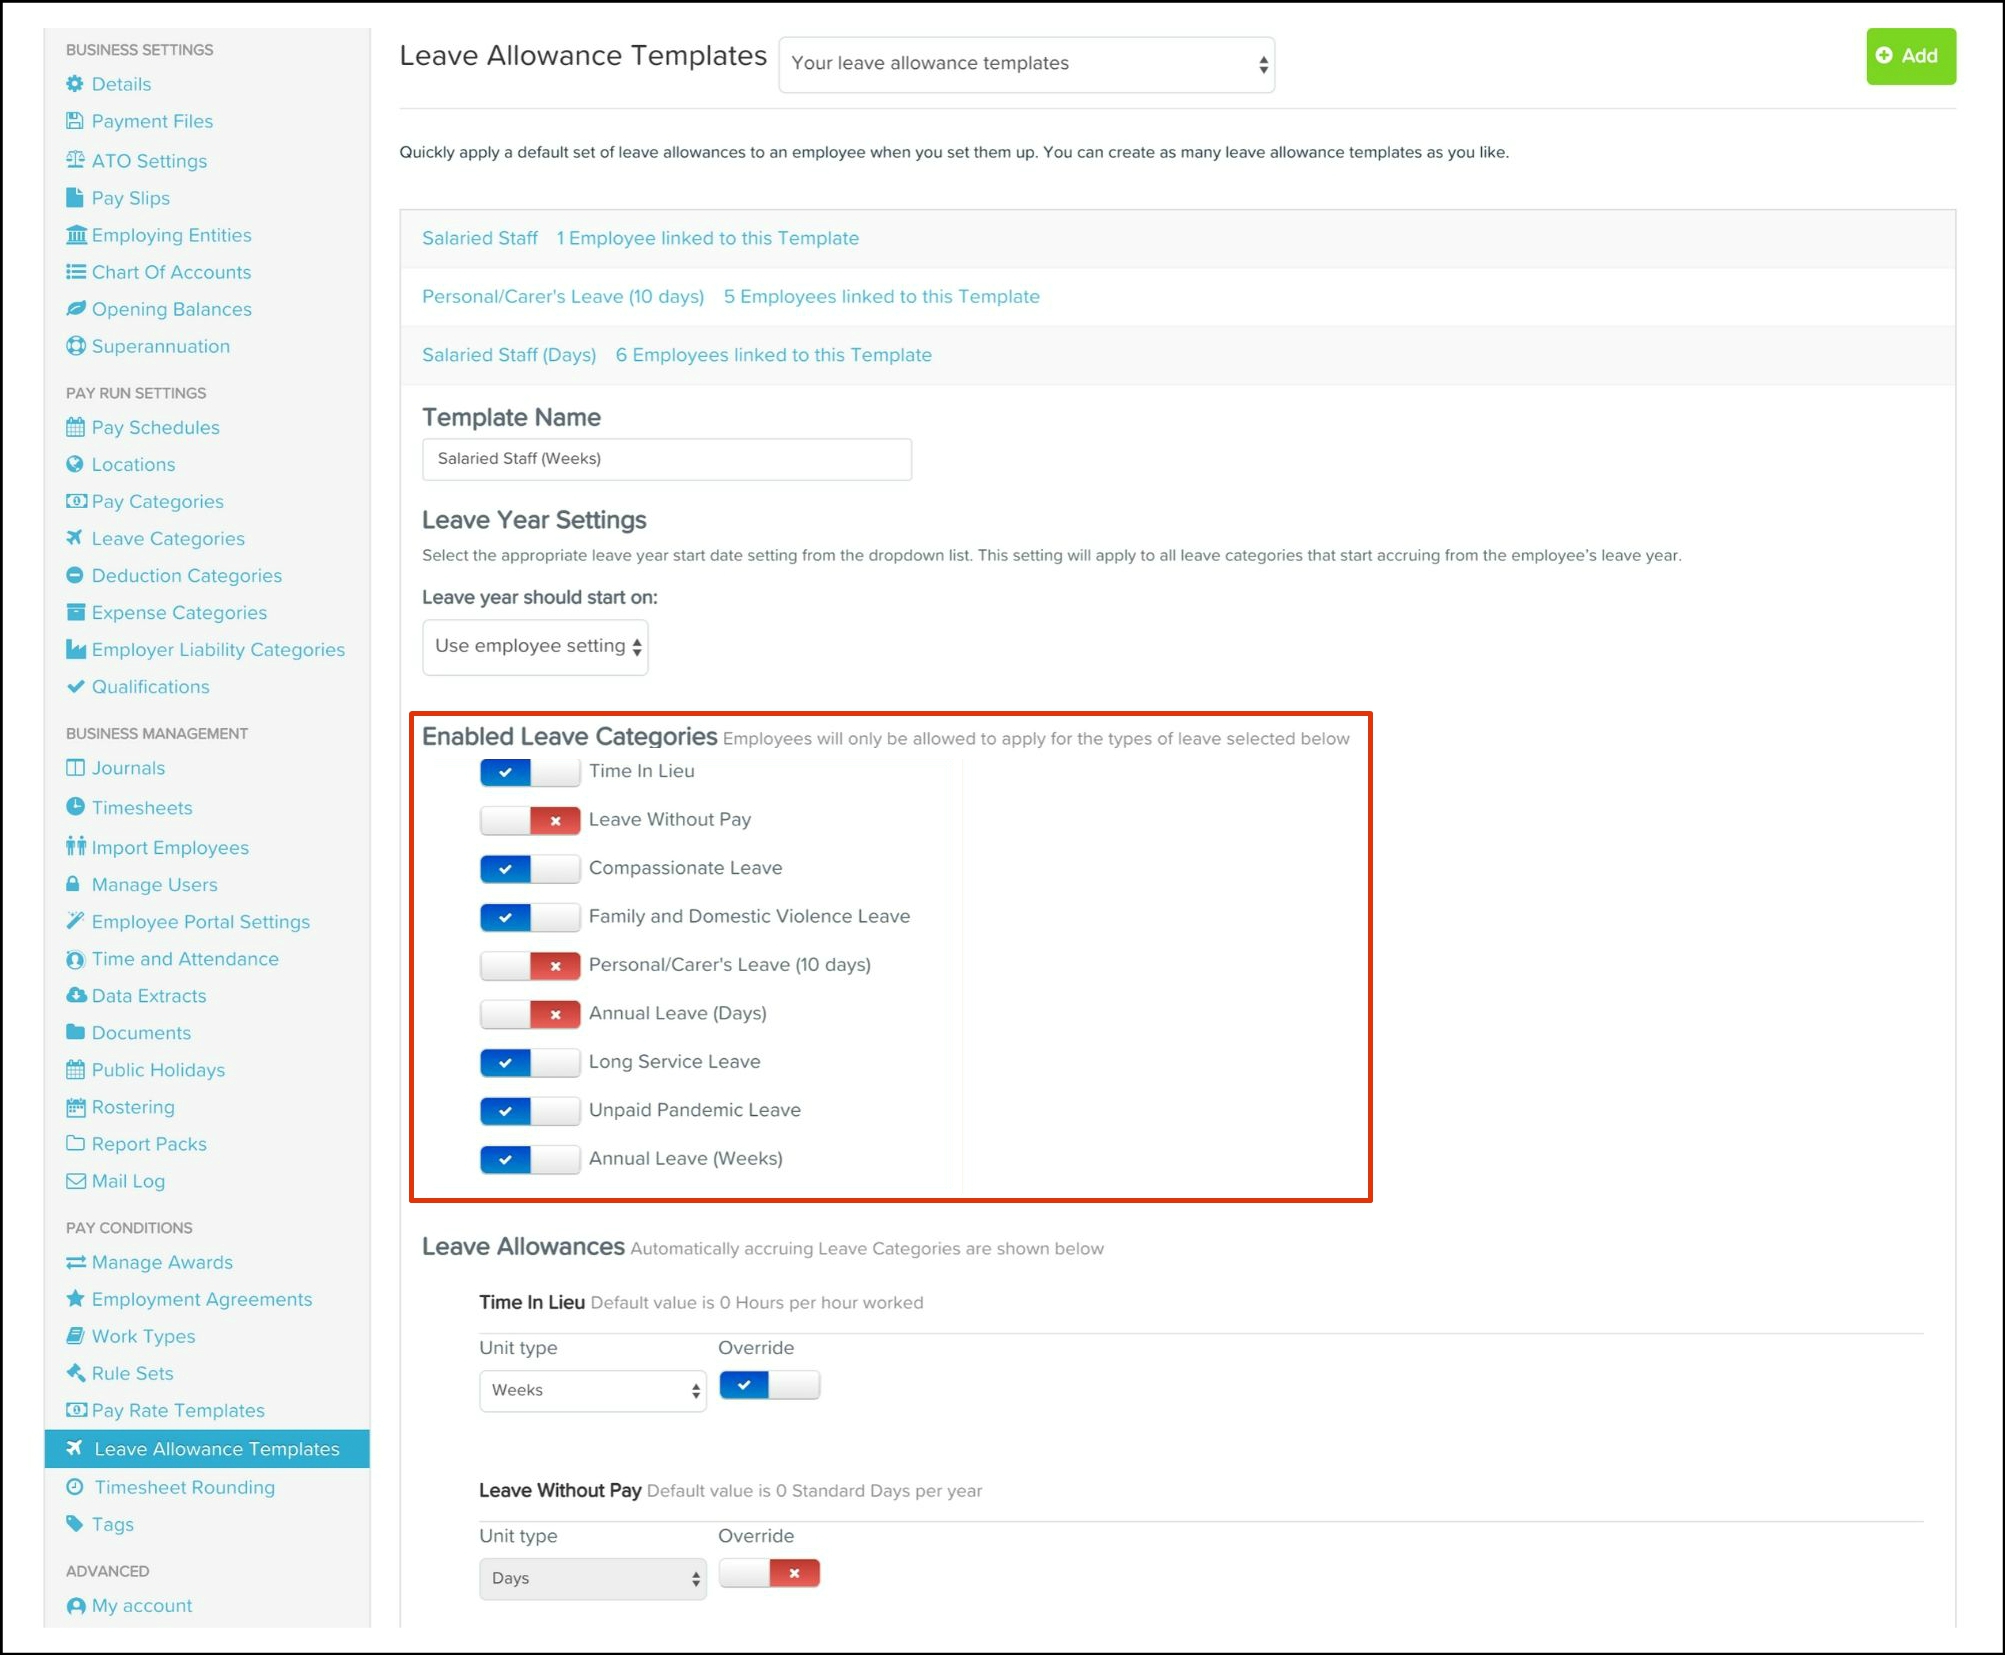Turn off the Time In Lieu override switch
This screenshot has width=2005, height=1655.
click(x=768, y=1385)
